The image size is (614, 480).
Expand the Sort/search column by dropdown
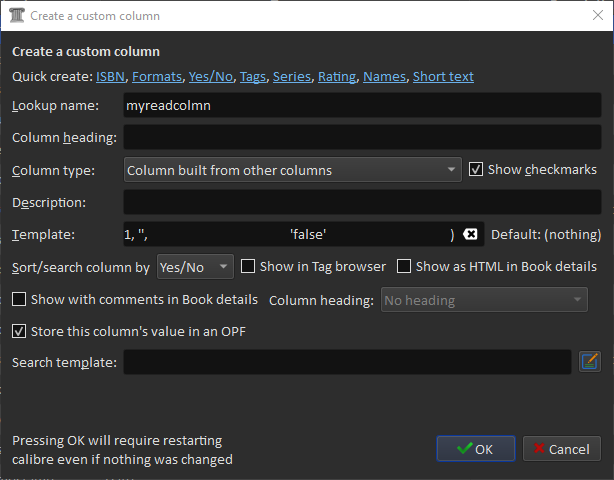point(194,267)
